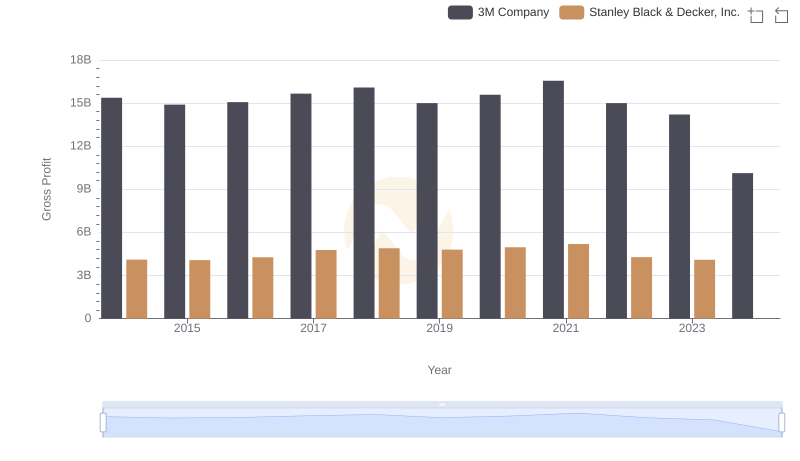The height and width of the screenshot is (461, 800).
Task: Click the 2023 x-axis label
Action: 692,328
